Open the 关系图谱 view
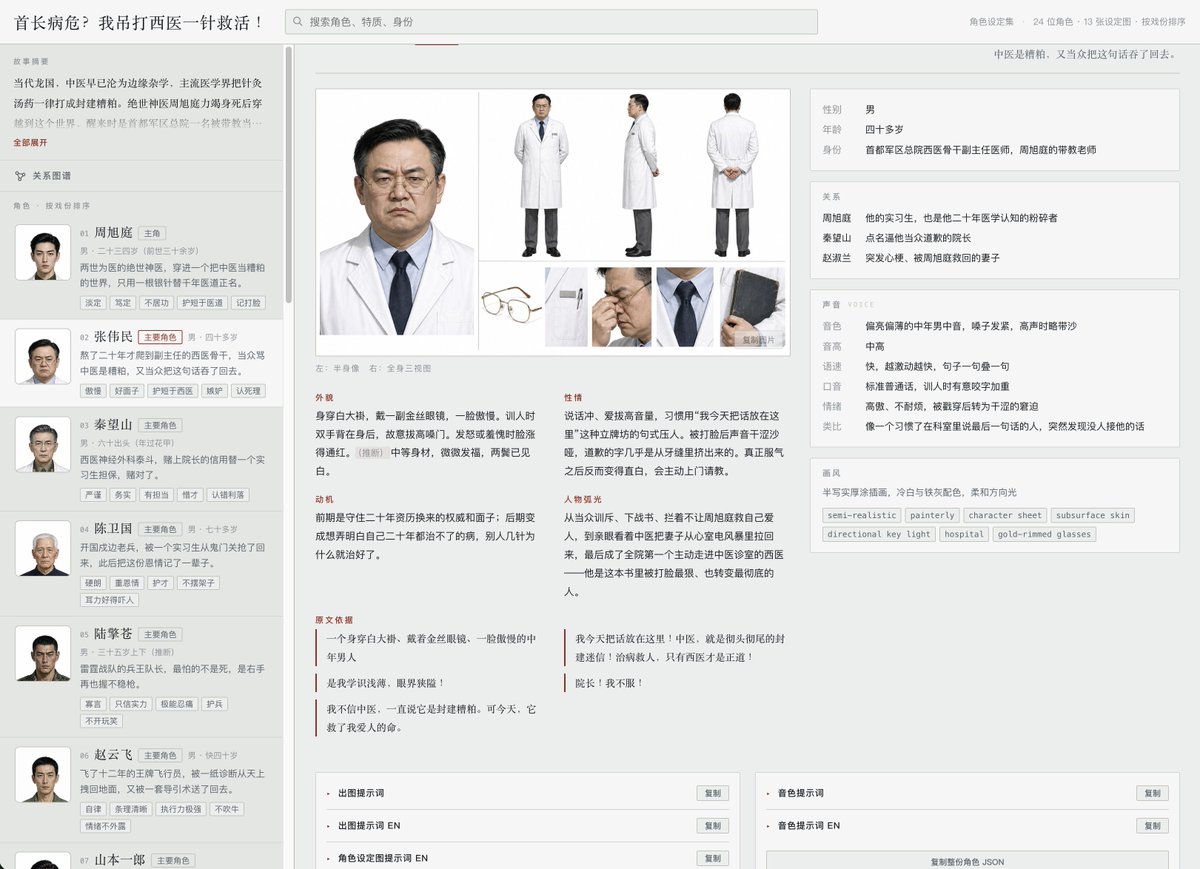The image size is (1200, 869). [x=141, y=175]
